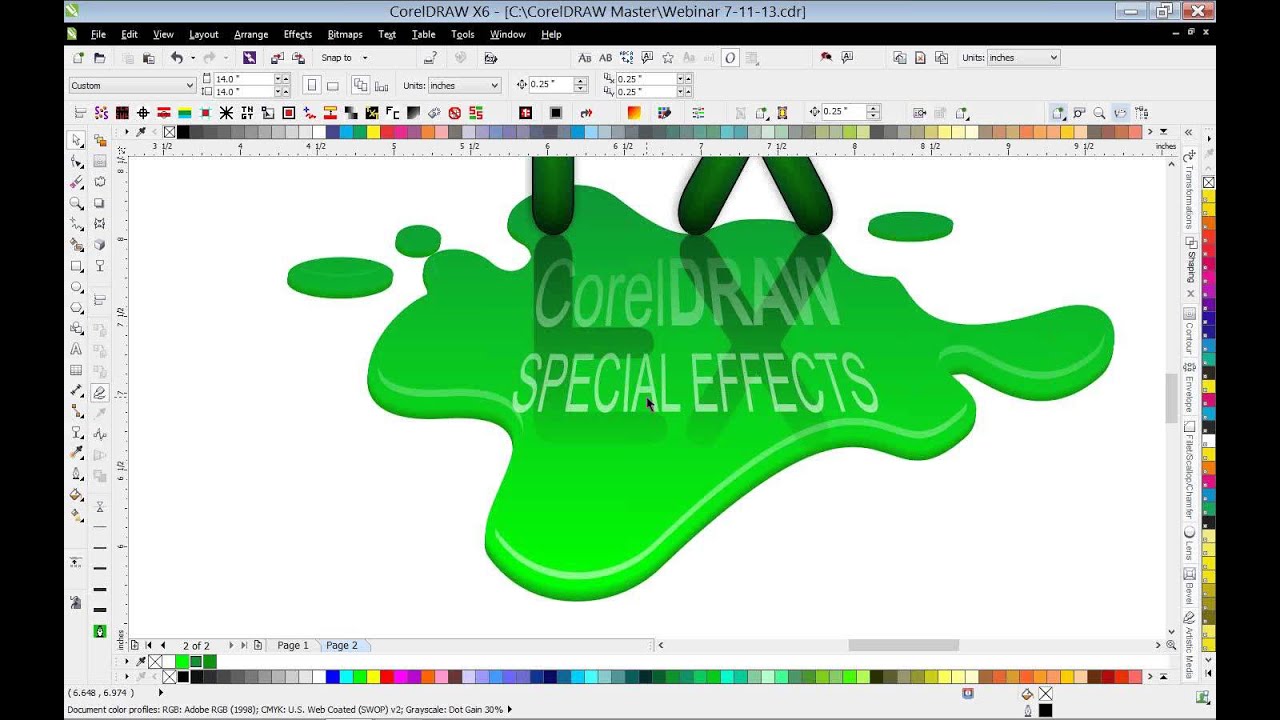Click the duplicate distance x field 0.25
Screen dimensions: 1280x720
point(646,78)
